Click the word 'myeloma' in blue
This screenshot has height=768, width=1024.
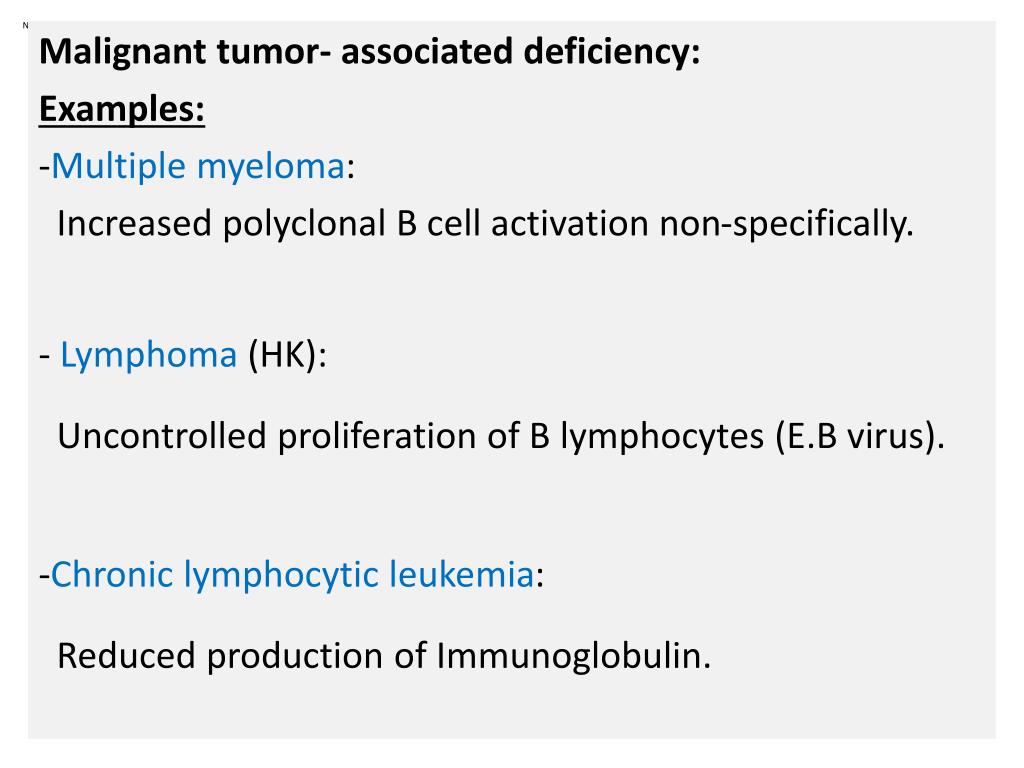coord(270,168)
